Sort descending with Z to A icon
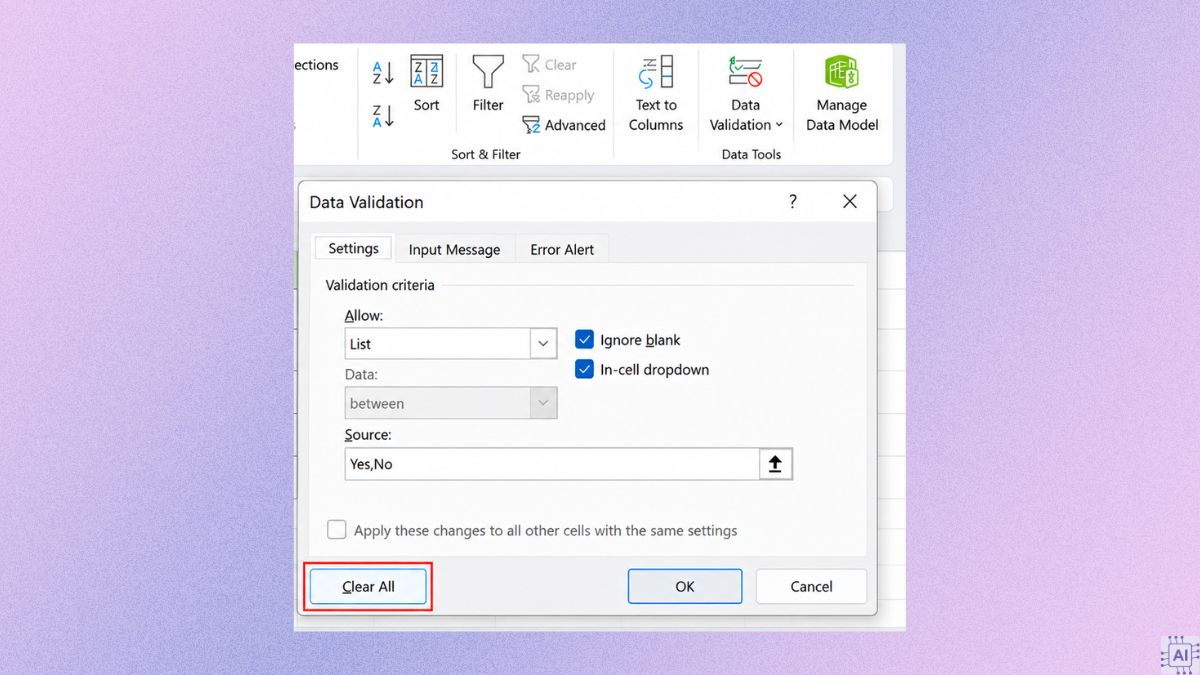1200x675 pixels. (383, 116)
